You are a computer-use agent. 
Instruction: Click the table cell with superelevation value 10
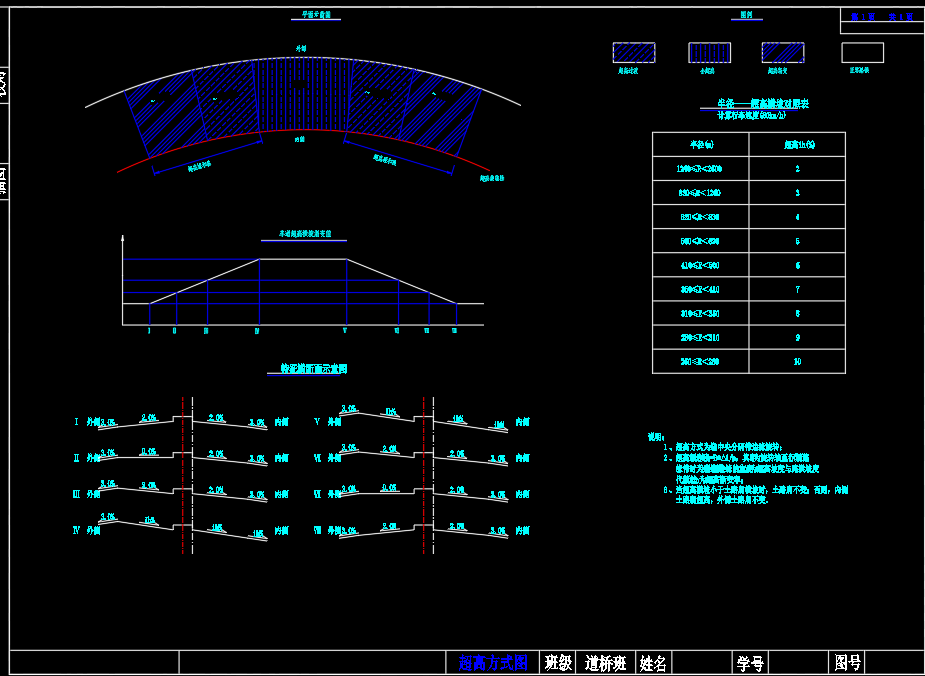(x=797, y=362)
